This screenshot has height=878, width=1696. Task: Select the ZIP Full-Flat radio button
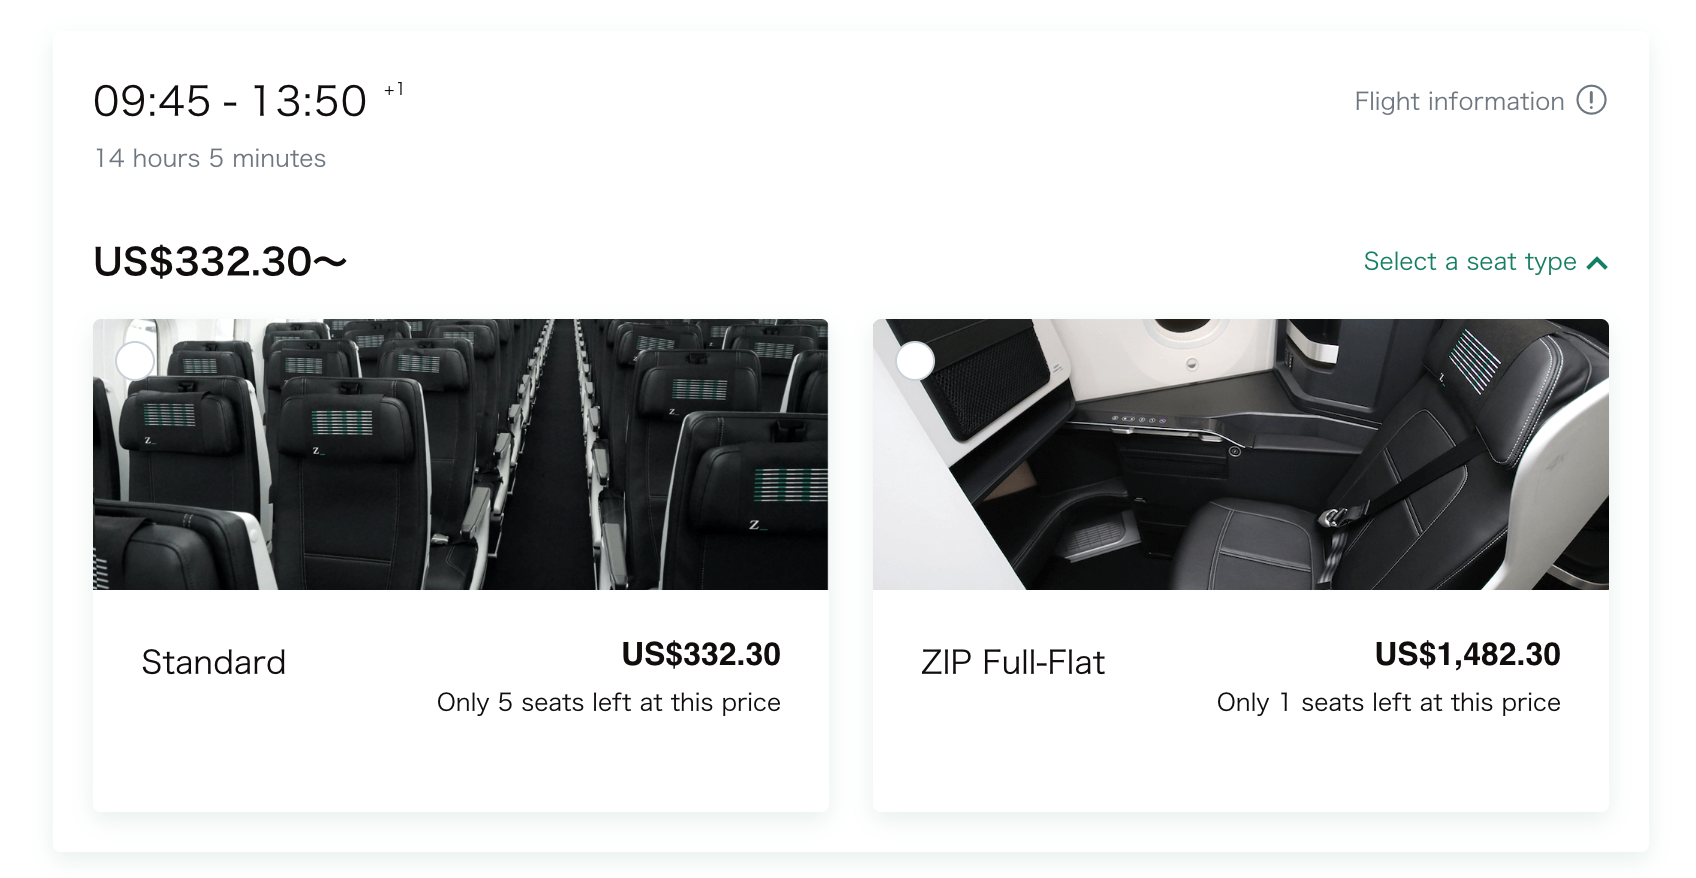coord(915,361)
